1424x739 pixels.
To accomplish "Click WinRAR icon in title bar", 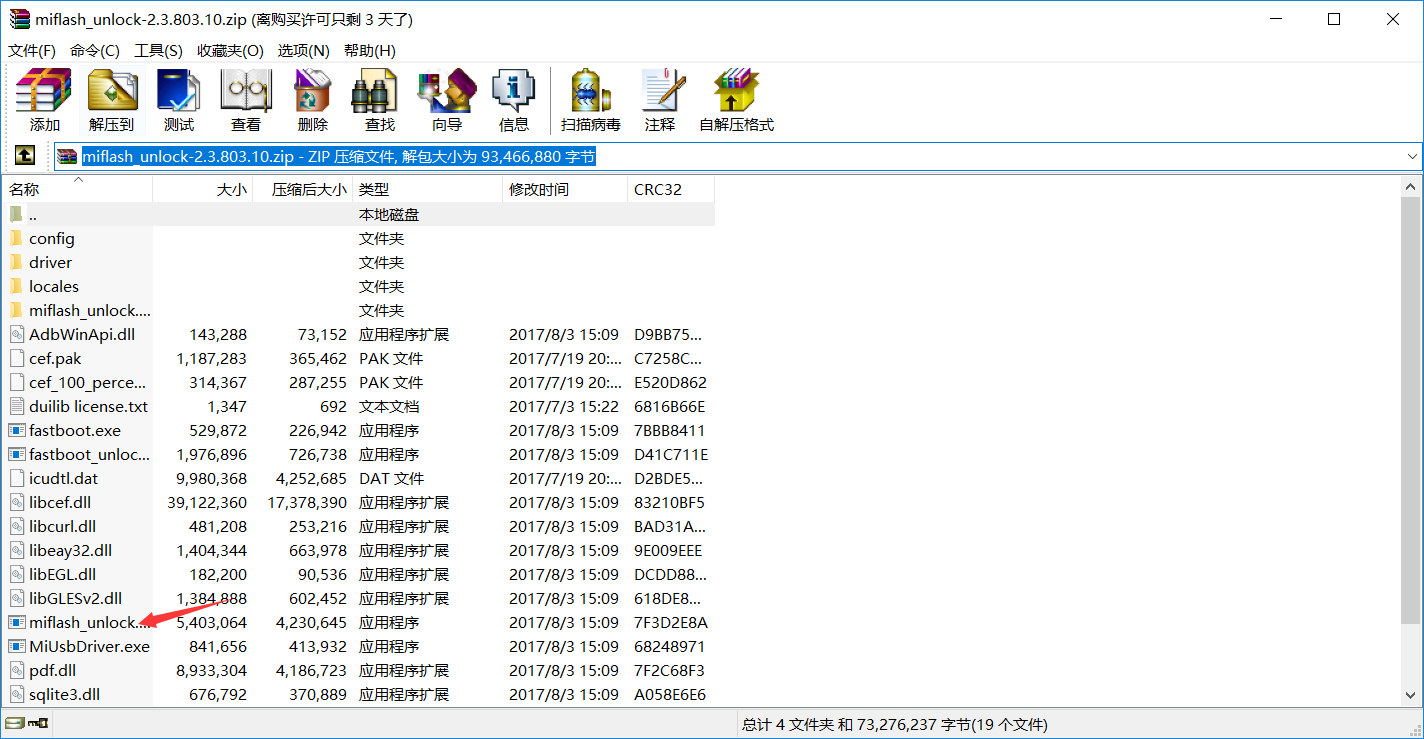I will 20,19.
